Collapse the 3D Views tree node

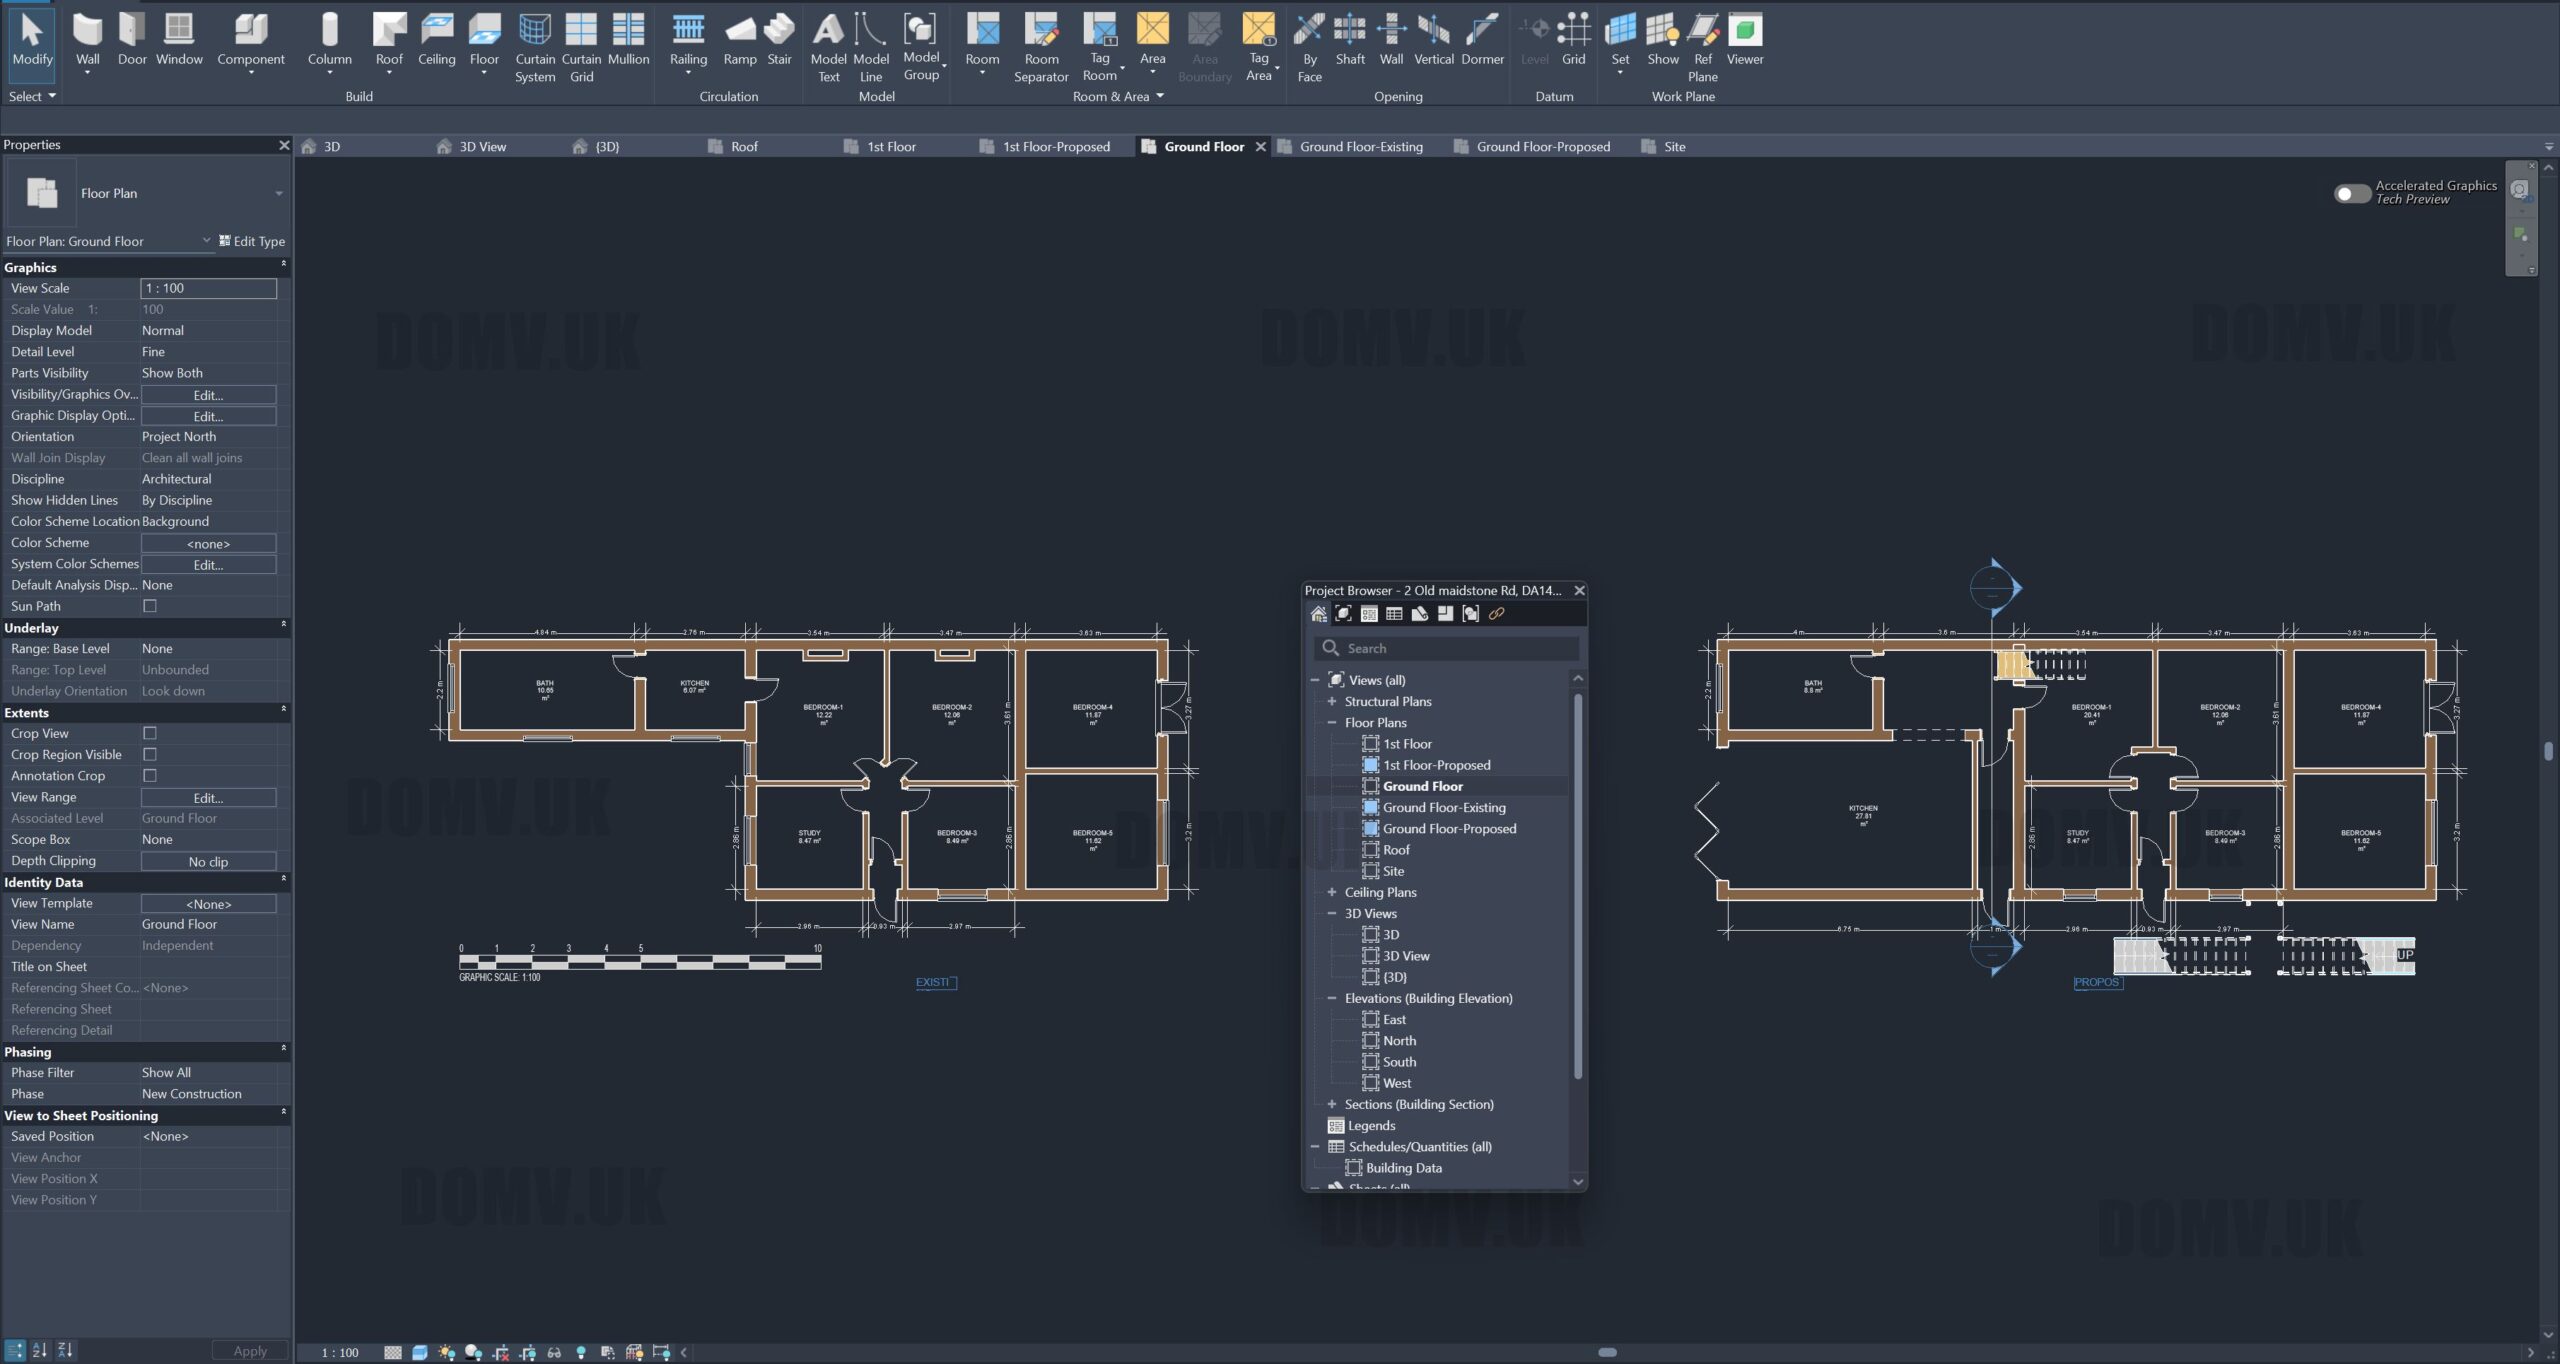pos(1332,913)
